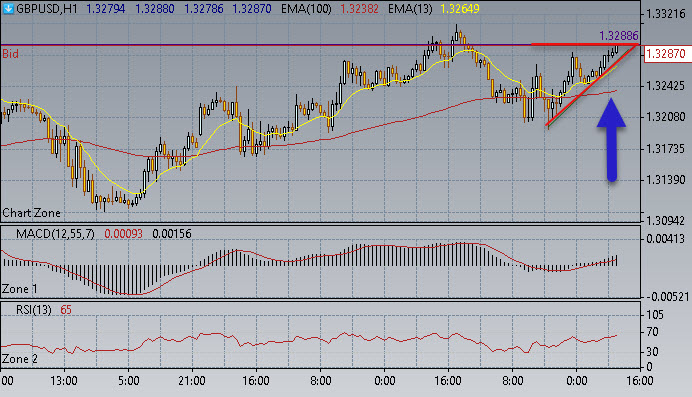Click the 13:00 time axis label

click(x=64, y=381)
